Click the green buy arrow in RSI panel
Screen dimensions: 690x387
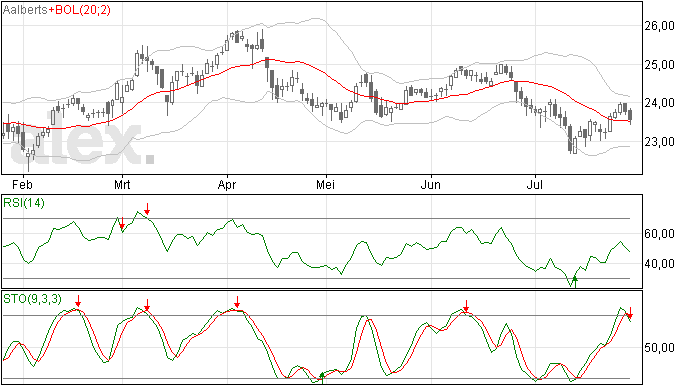pos(575,282)
